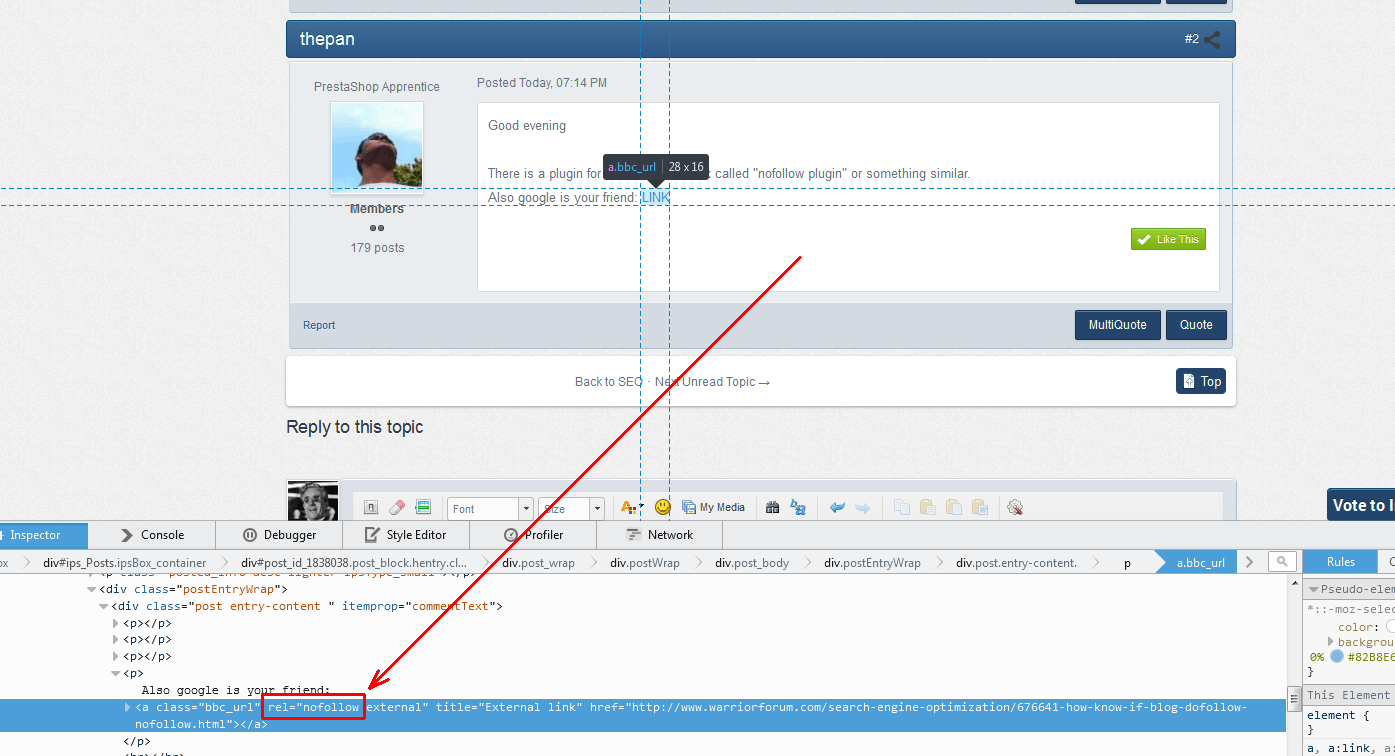The height and width of the screenshot is (756, 1395).
Task: Open the Debugger tab
Action: (280, 535)
